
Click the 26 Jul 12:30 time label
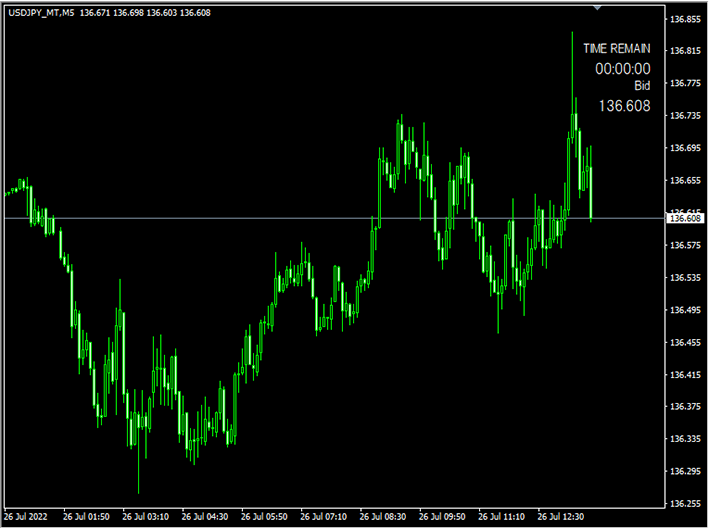tap(561, 516)
